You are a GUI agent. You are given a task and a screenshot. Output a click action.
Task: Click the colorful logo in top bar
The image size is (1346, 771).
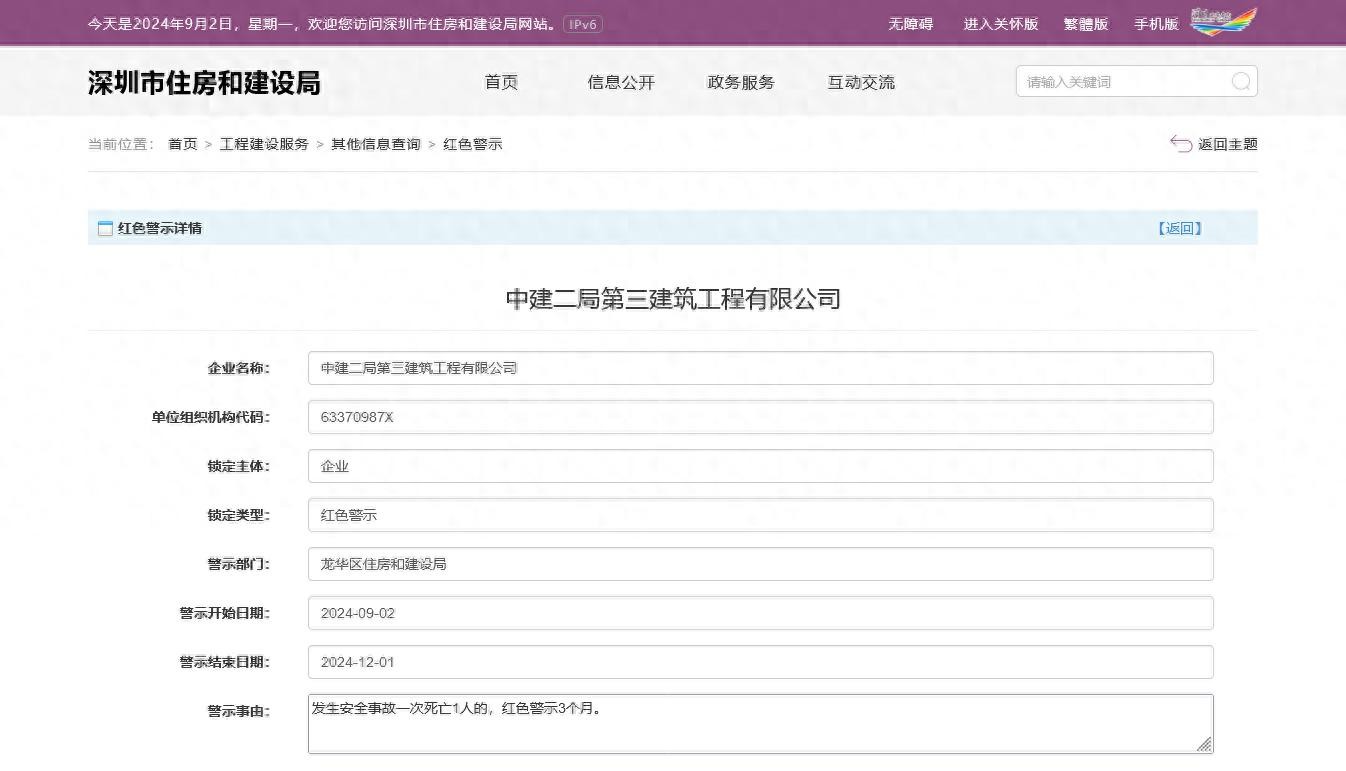[1223, 22]
